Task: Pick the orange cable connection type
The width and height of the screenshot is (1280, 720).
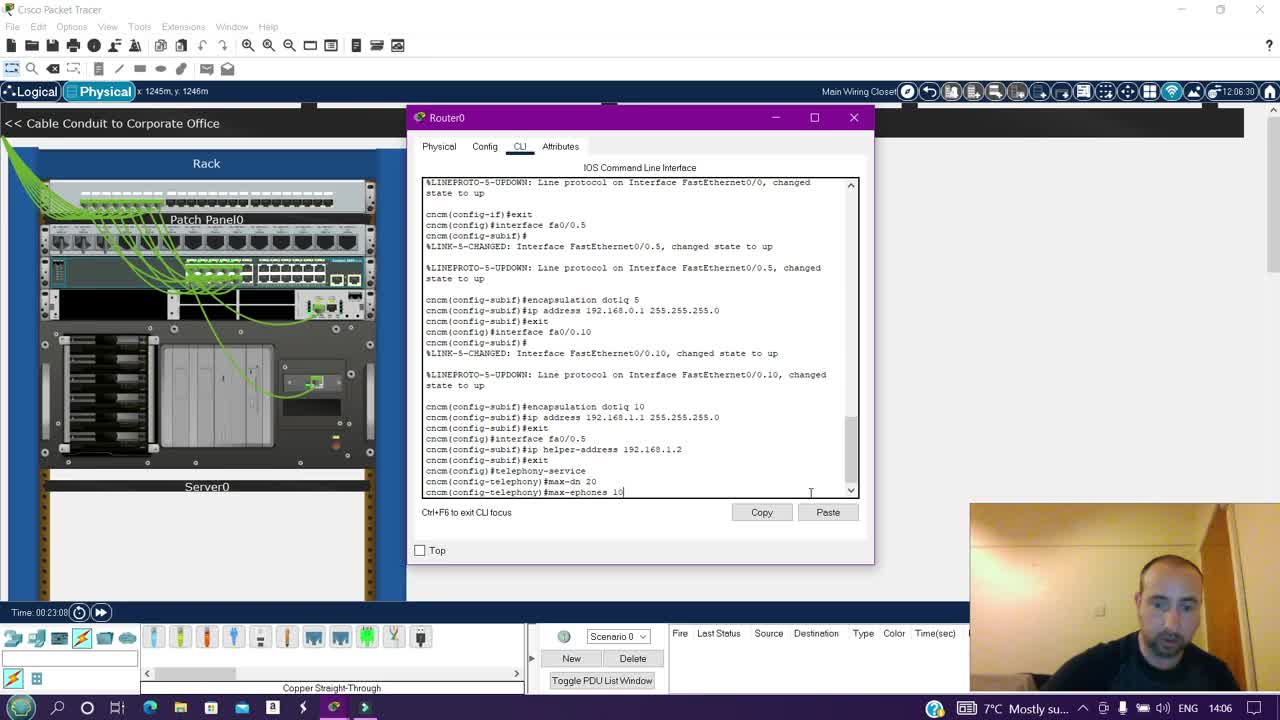Action: [206, 637]
